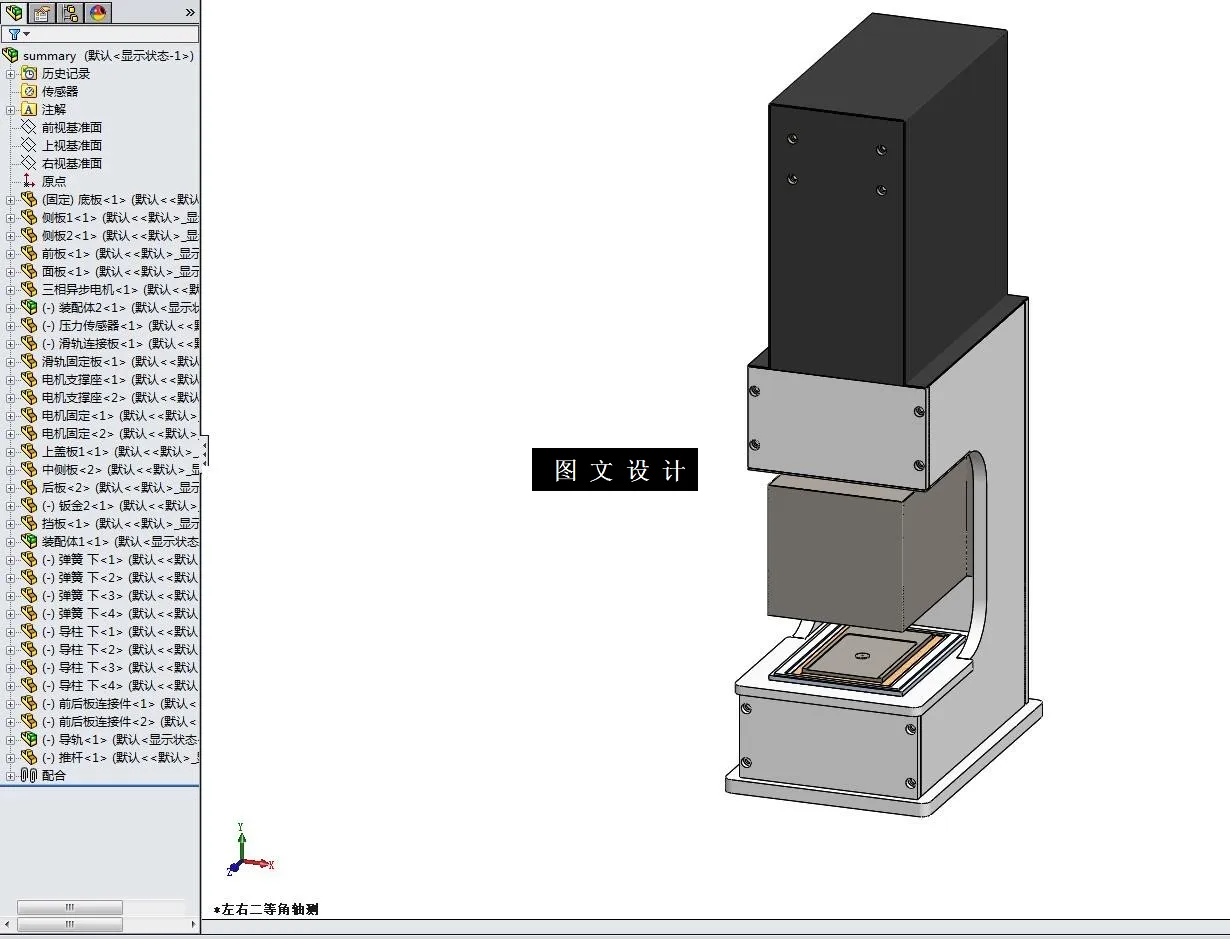Viewport: 1230px width, 939px height.
Task: Select 电机固定<1> in the tree
Action: point(120,415)
